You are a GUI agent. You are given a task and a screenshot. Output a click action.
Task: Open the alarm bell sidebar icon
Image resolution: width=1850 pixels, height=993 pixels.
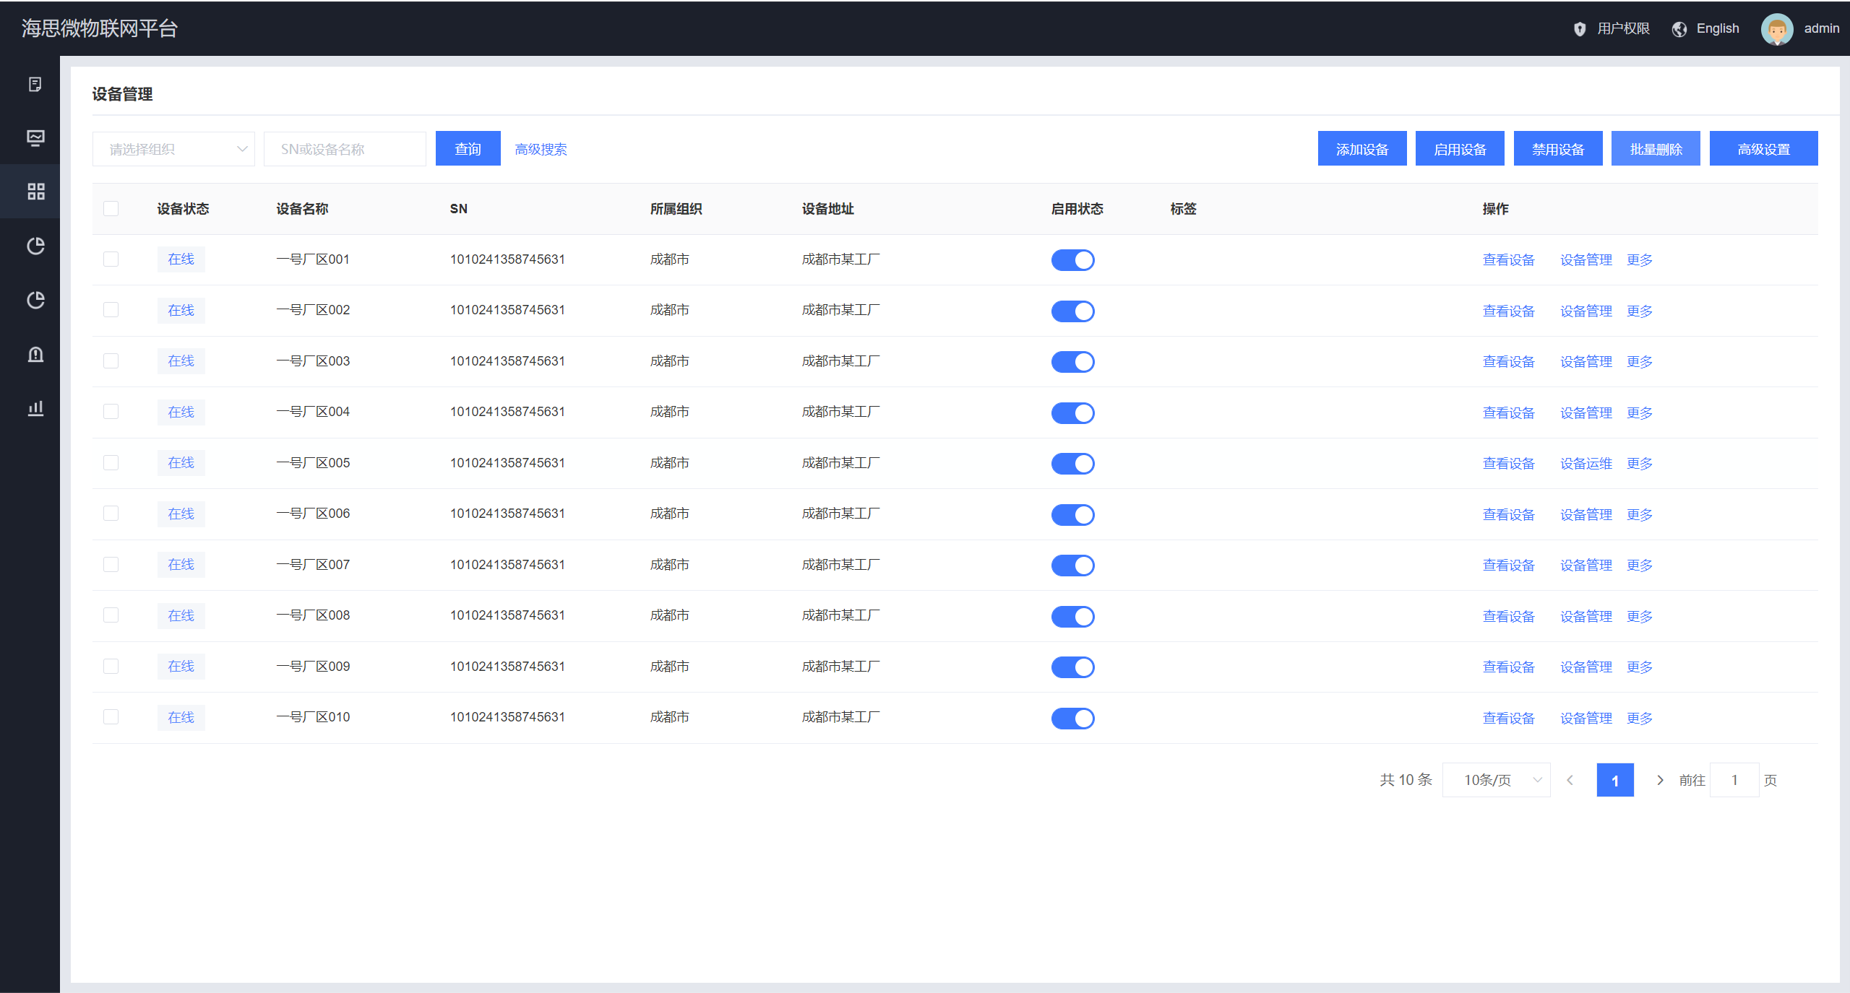pos(35,354)
